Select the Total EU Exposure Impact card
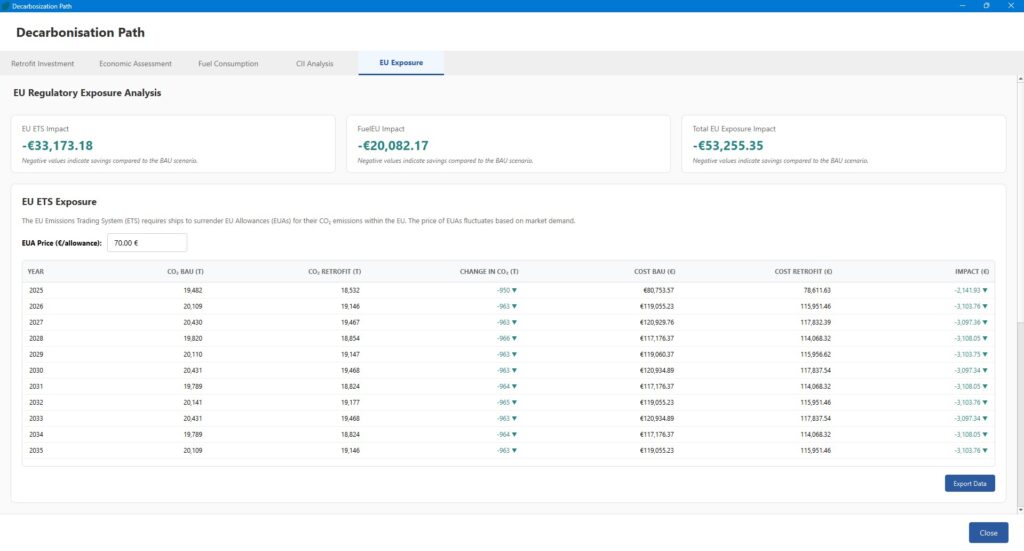Image resolution: width=1024 pixels, height=551 pixels. 843,144
